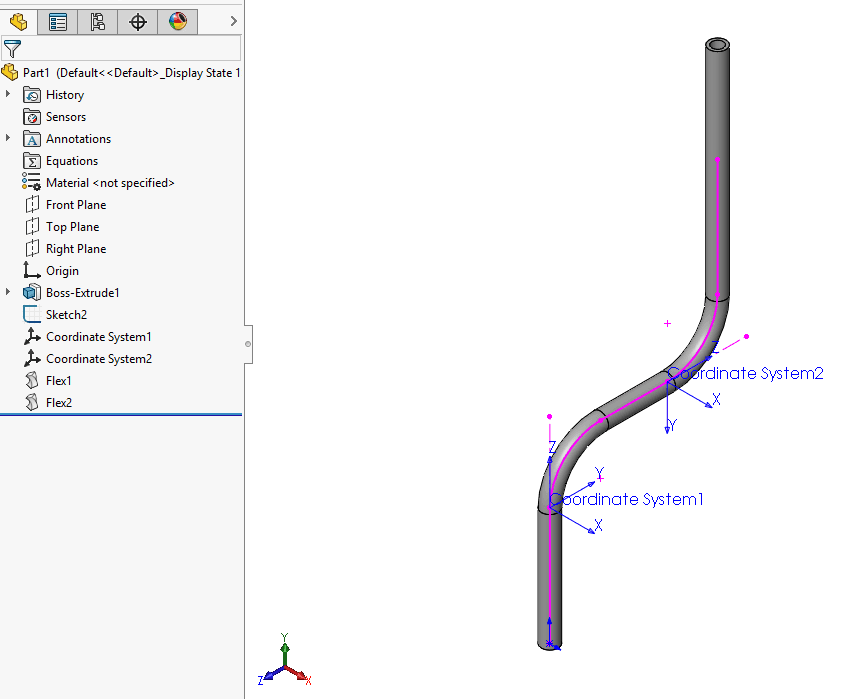The height and width of the screenshot is (699, 857).
Task: Switch to the PropertyManager tab
Action: click(x=58, y=21)
